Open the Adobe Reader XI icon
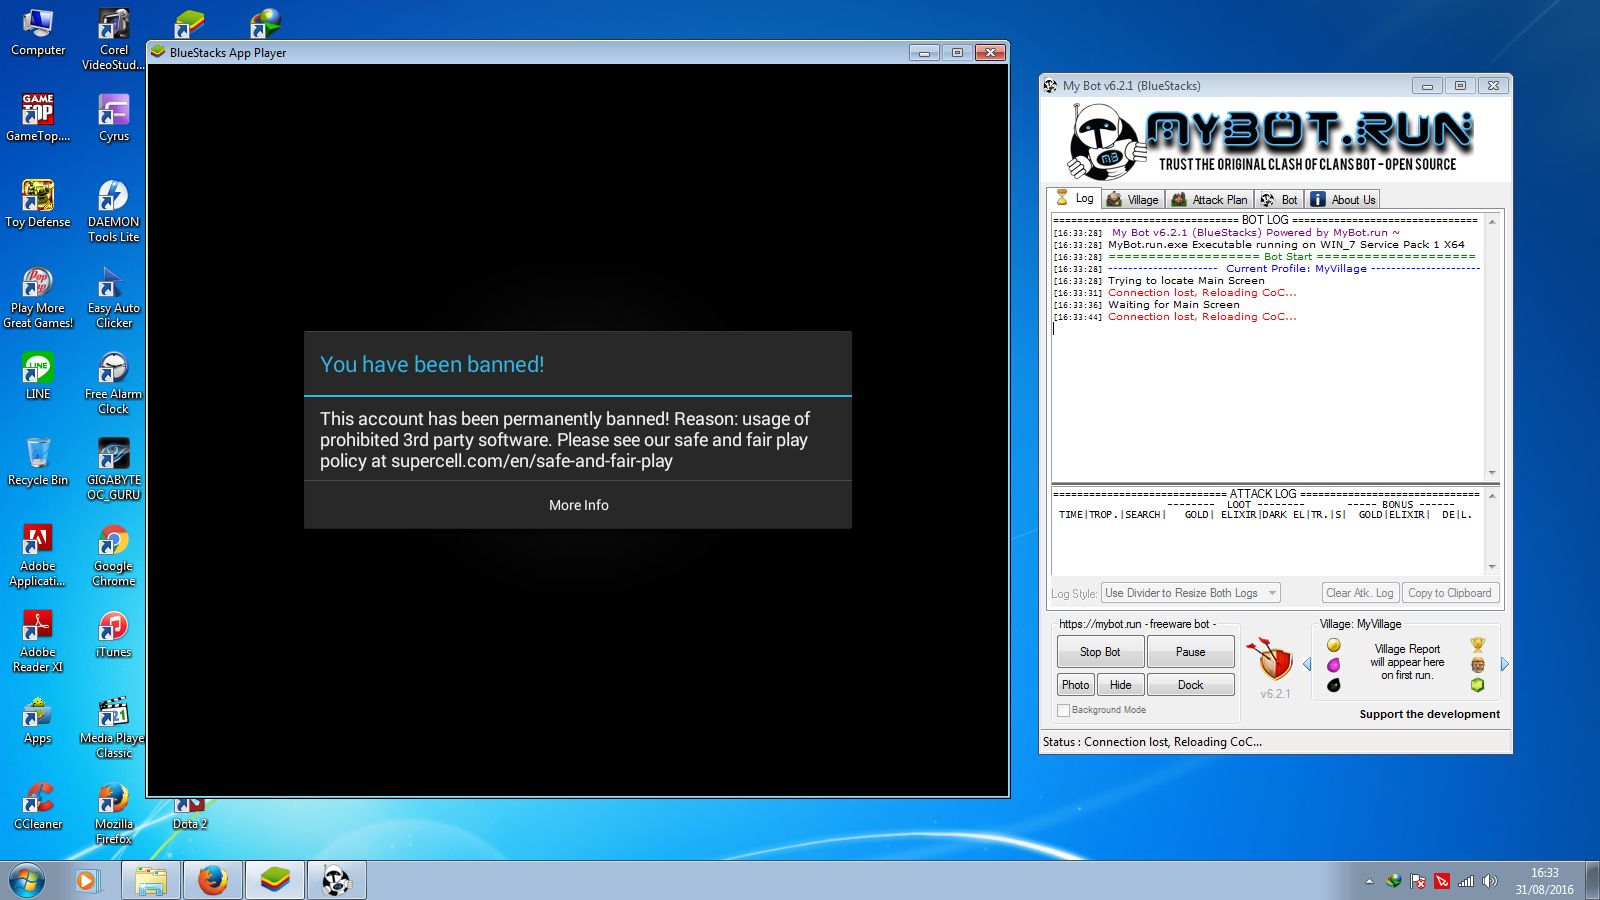The height and width of the screenshot is (900, 1600). point(38,641)
